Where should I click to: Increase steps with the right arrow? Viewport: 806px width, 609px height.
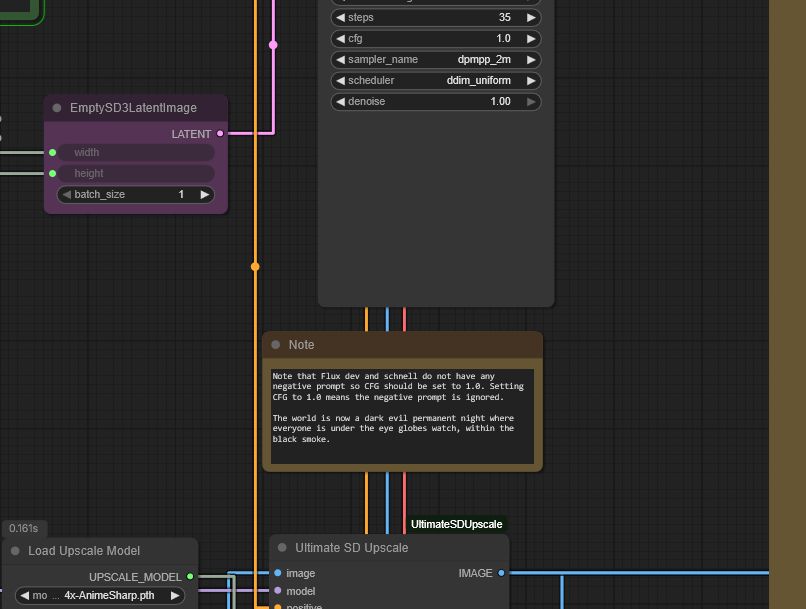pos(531,18)
